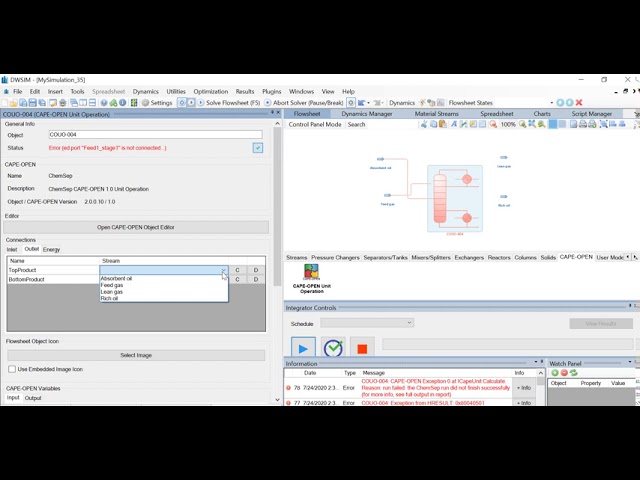Click the red X delete flowsheet state icon
Screen dimensions: 640x480
(x=579, y=103)
